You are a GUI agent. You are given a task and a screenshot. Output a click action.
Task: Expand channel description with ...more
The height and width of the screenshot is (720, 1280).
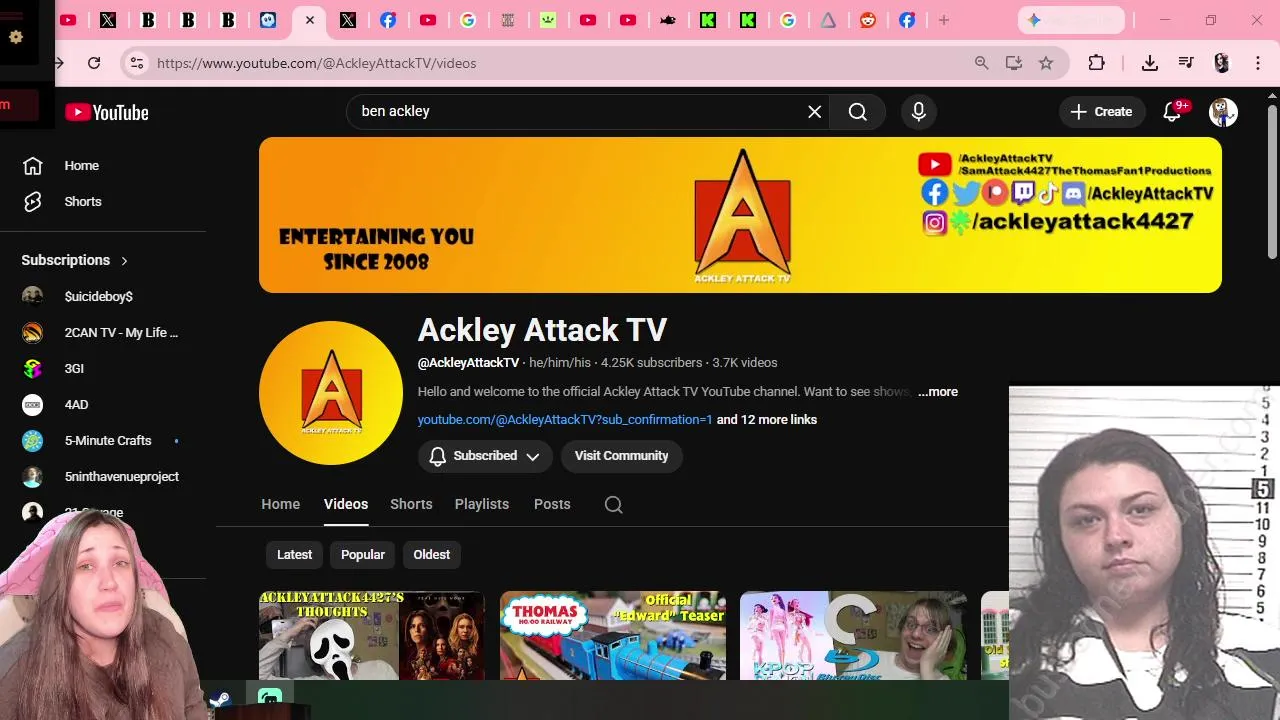(938, 392)
